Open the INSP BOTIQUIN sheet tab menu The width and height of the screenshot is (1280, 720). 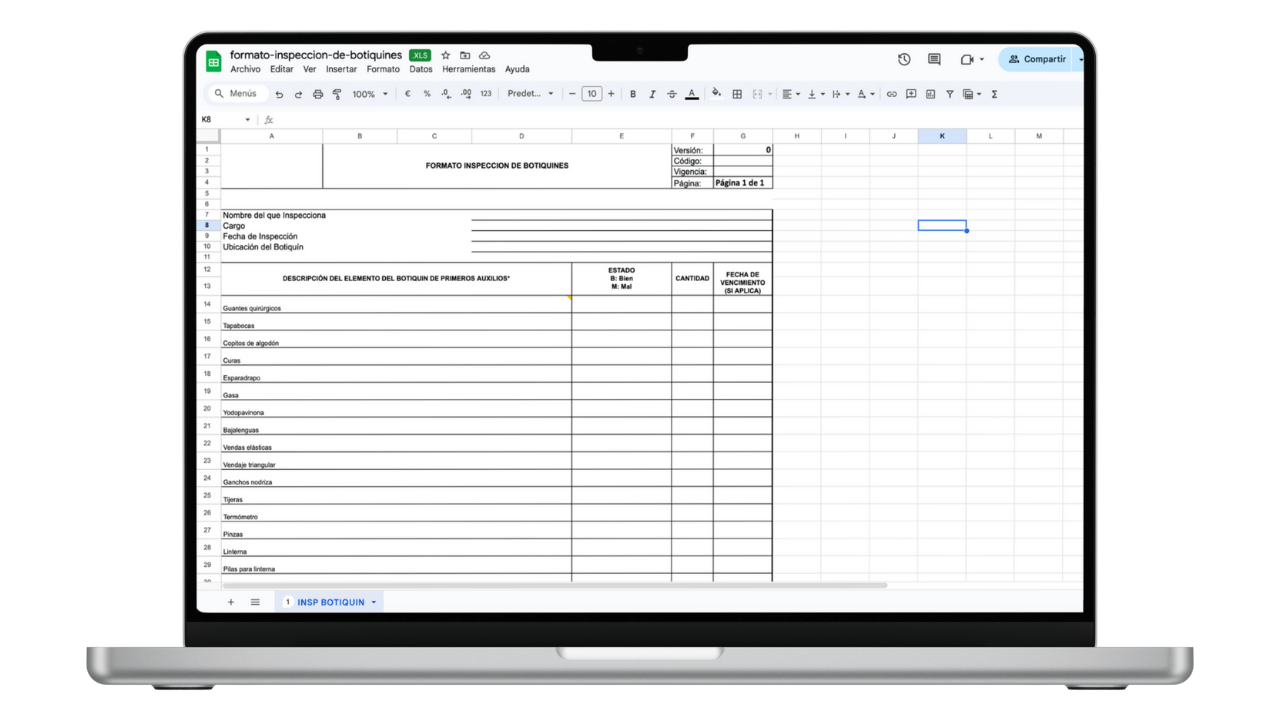(x=373, y=601)
